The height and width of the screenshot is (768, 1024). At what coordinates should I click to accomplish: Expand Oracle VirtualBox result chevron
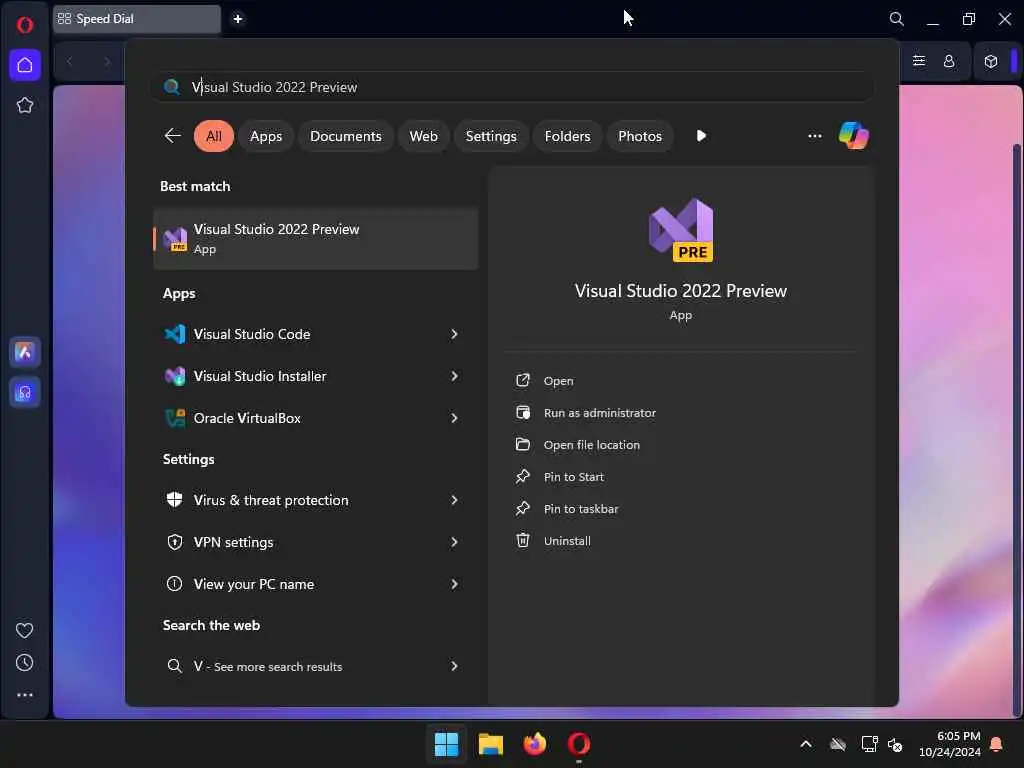(455, 418)
